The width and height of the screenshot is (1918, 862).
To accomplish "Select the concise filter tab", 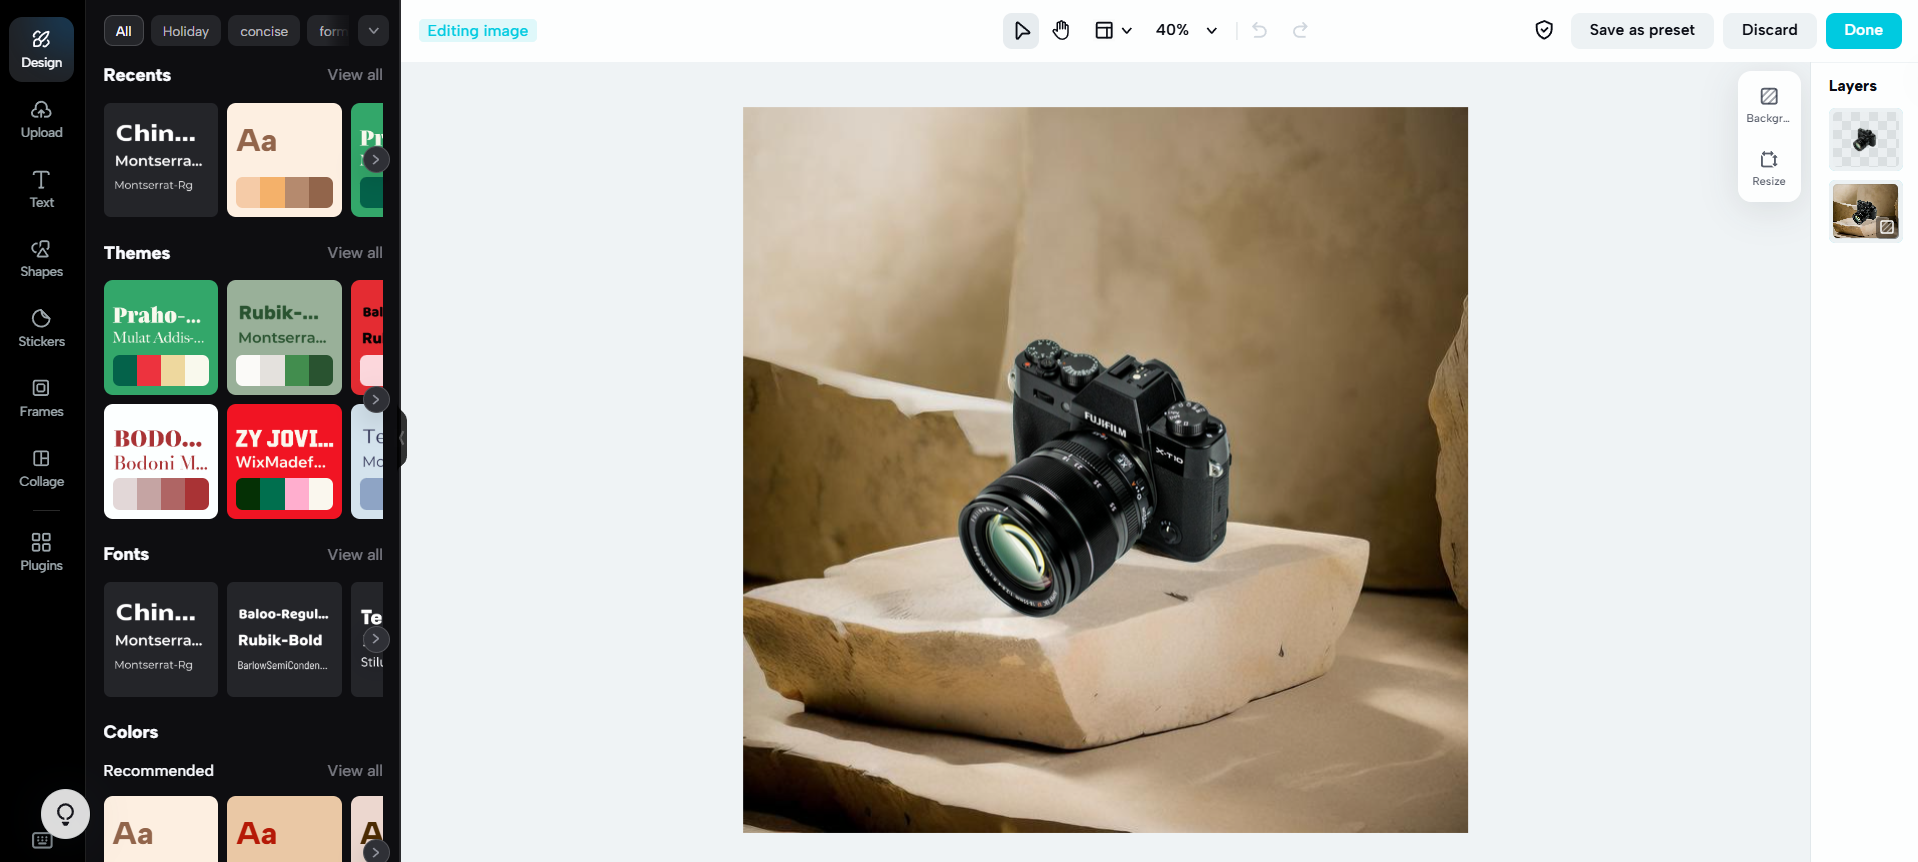I will (x=264, y=31).
